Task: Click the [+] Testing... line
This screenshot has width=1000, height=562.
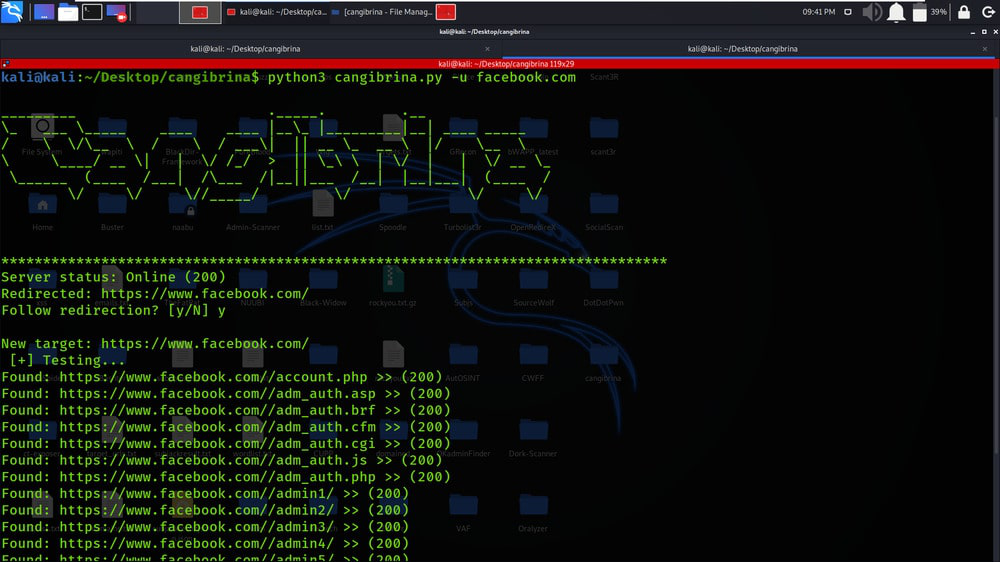Action: [68, 360]
